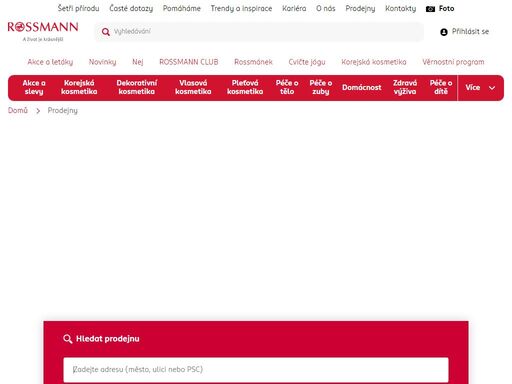Click the camera Foto icon
This screenshot has height=384, width=512.
(430, 9)
